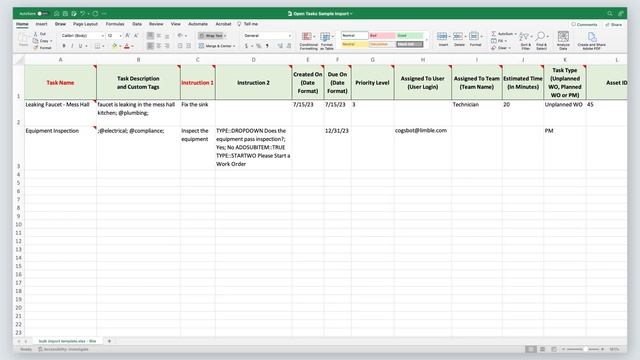This screenshot has height=360, width=640.
Task: Toggle Italic formatting
Action: tap(72, 46)
